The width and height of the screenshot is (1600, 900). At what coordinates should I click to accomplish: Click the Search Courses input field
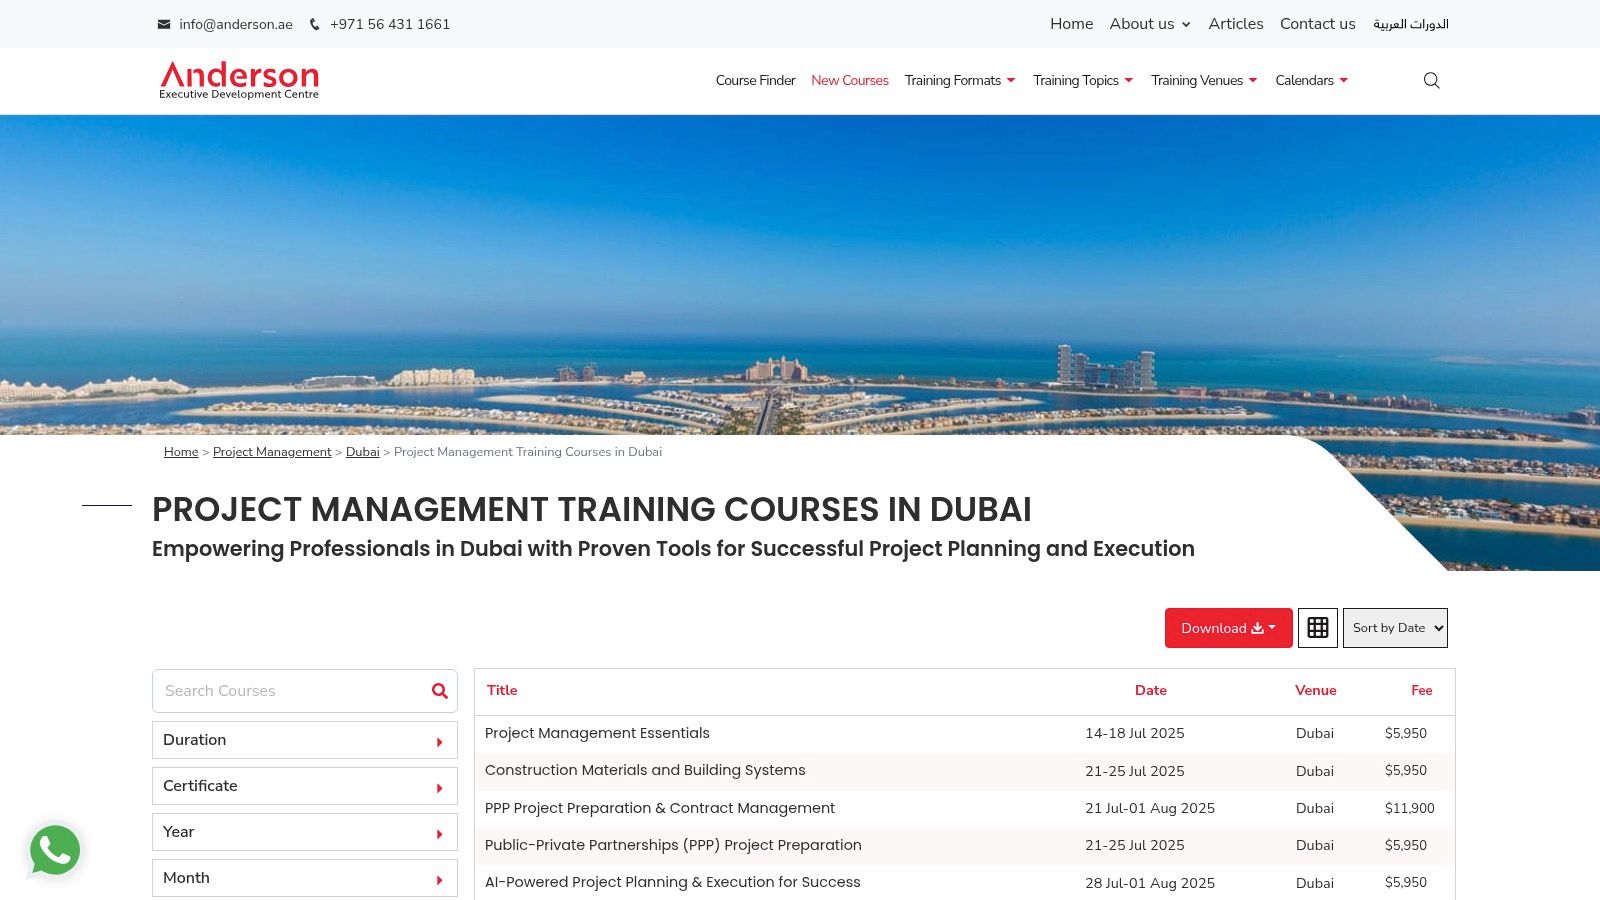click(288, 691)
